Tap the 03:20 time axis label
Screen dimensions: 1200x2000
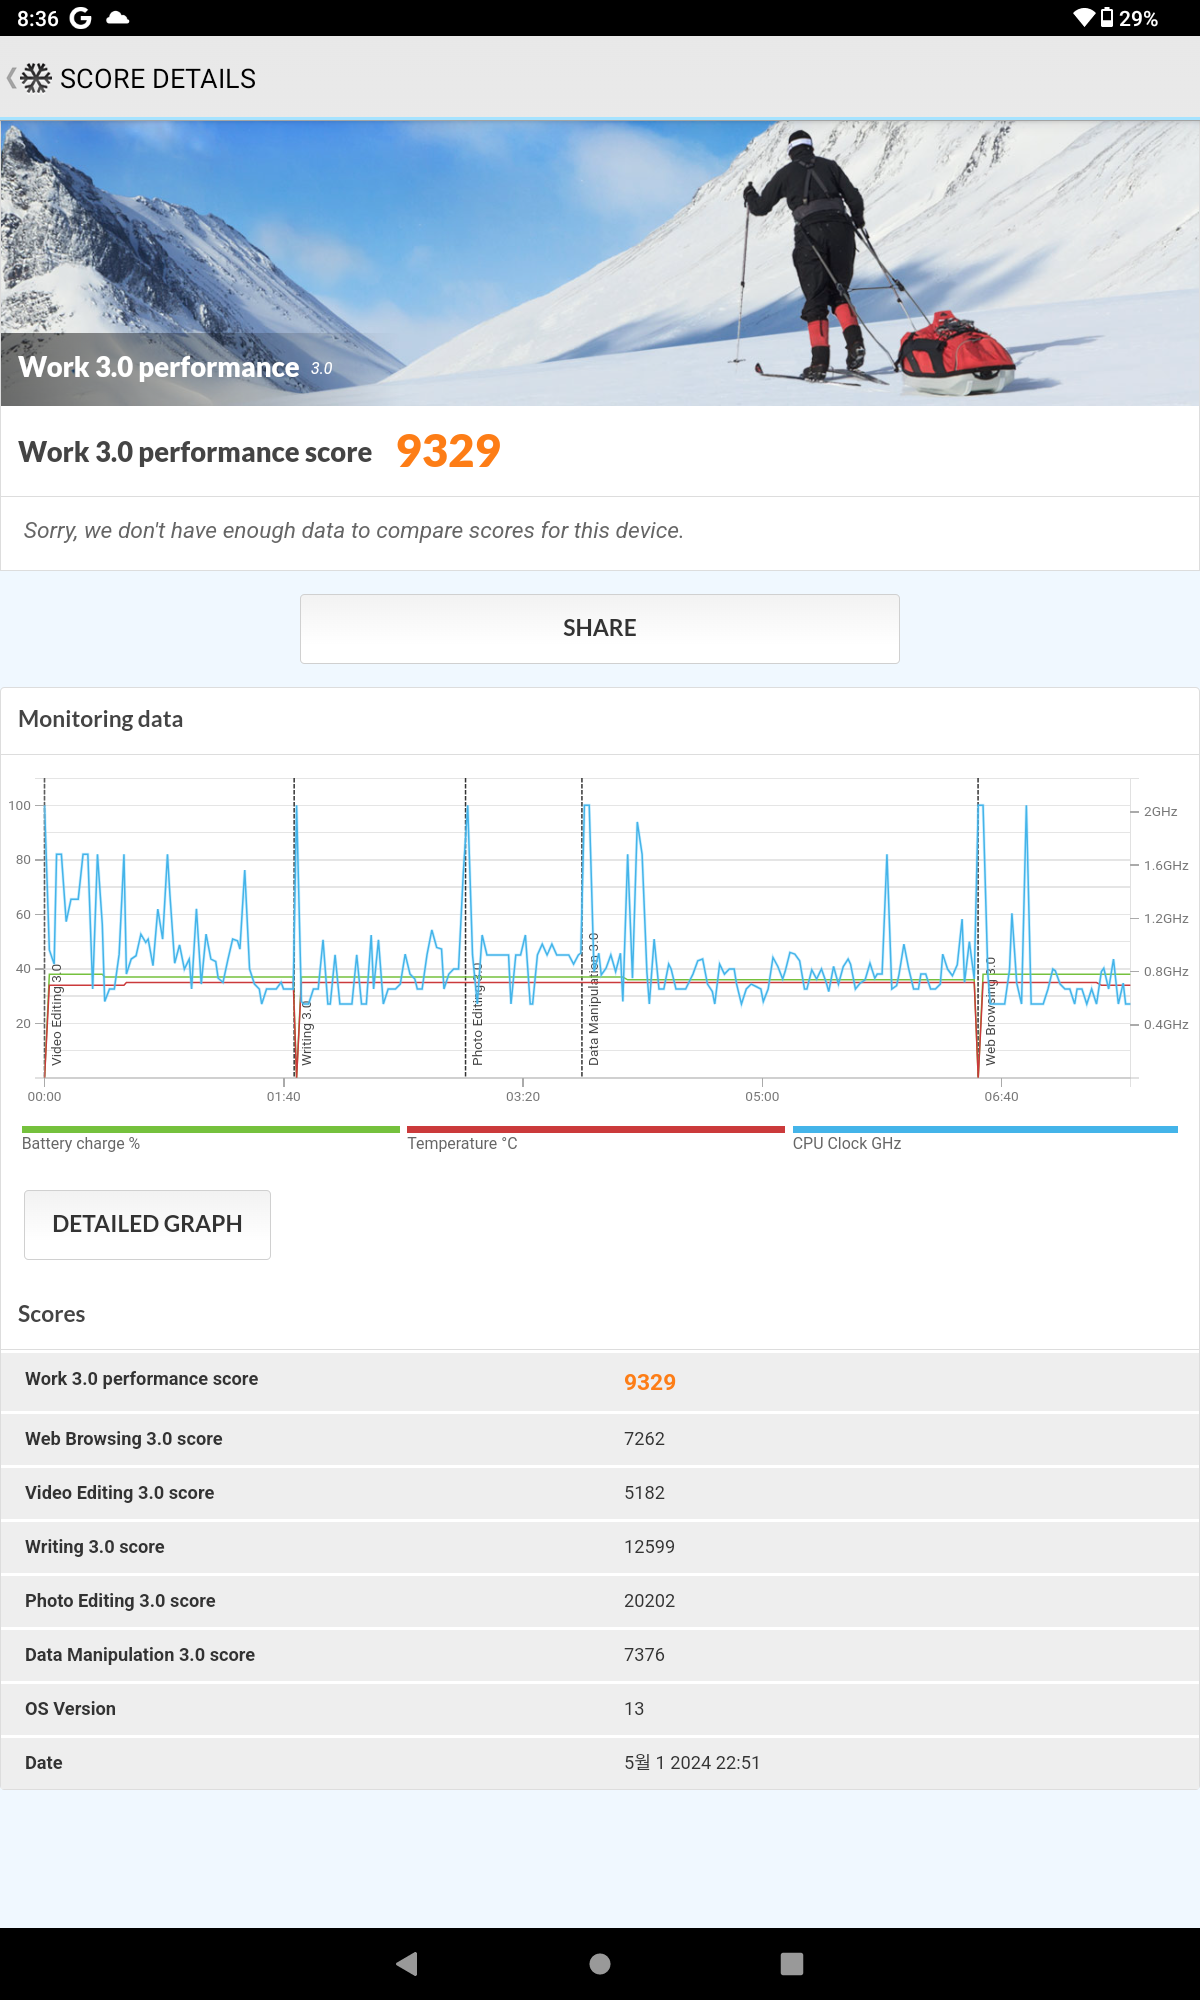[x=523, y=1097]
